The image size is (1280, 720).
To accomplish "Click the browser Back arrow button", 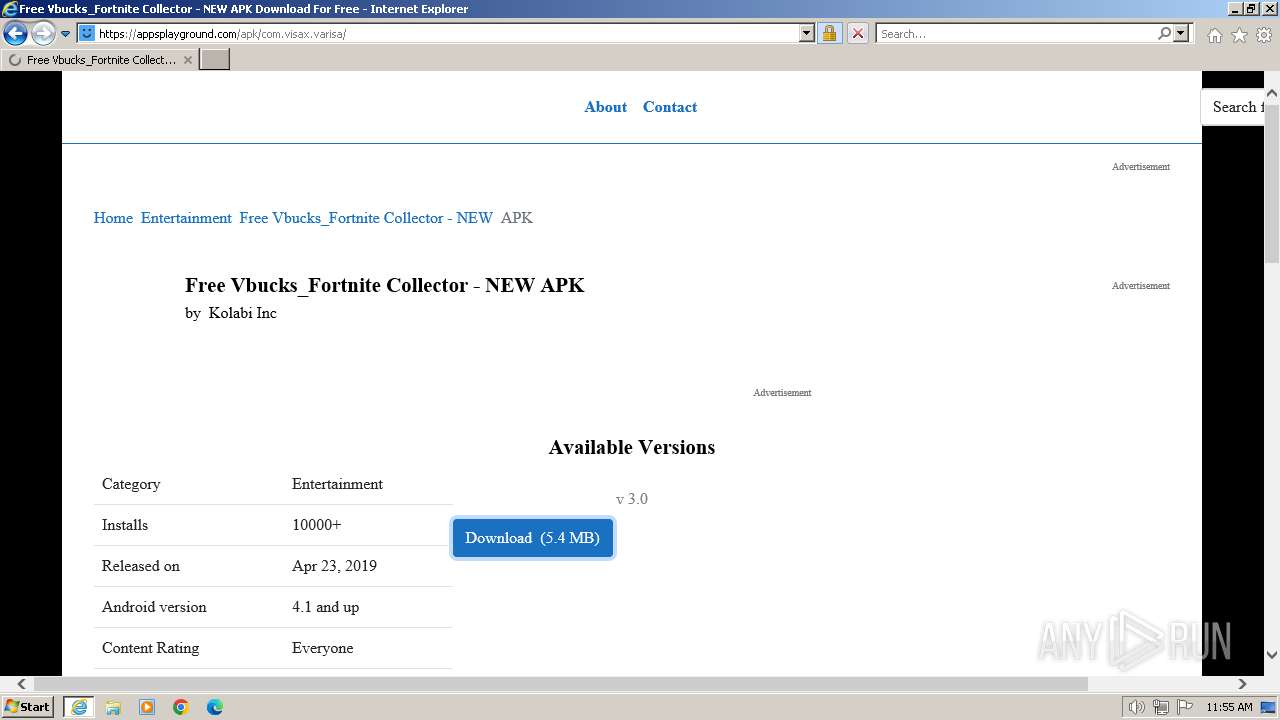I will tap(15, 33).
